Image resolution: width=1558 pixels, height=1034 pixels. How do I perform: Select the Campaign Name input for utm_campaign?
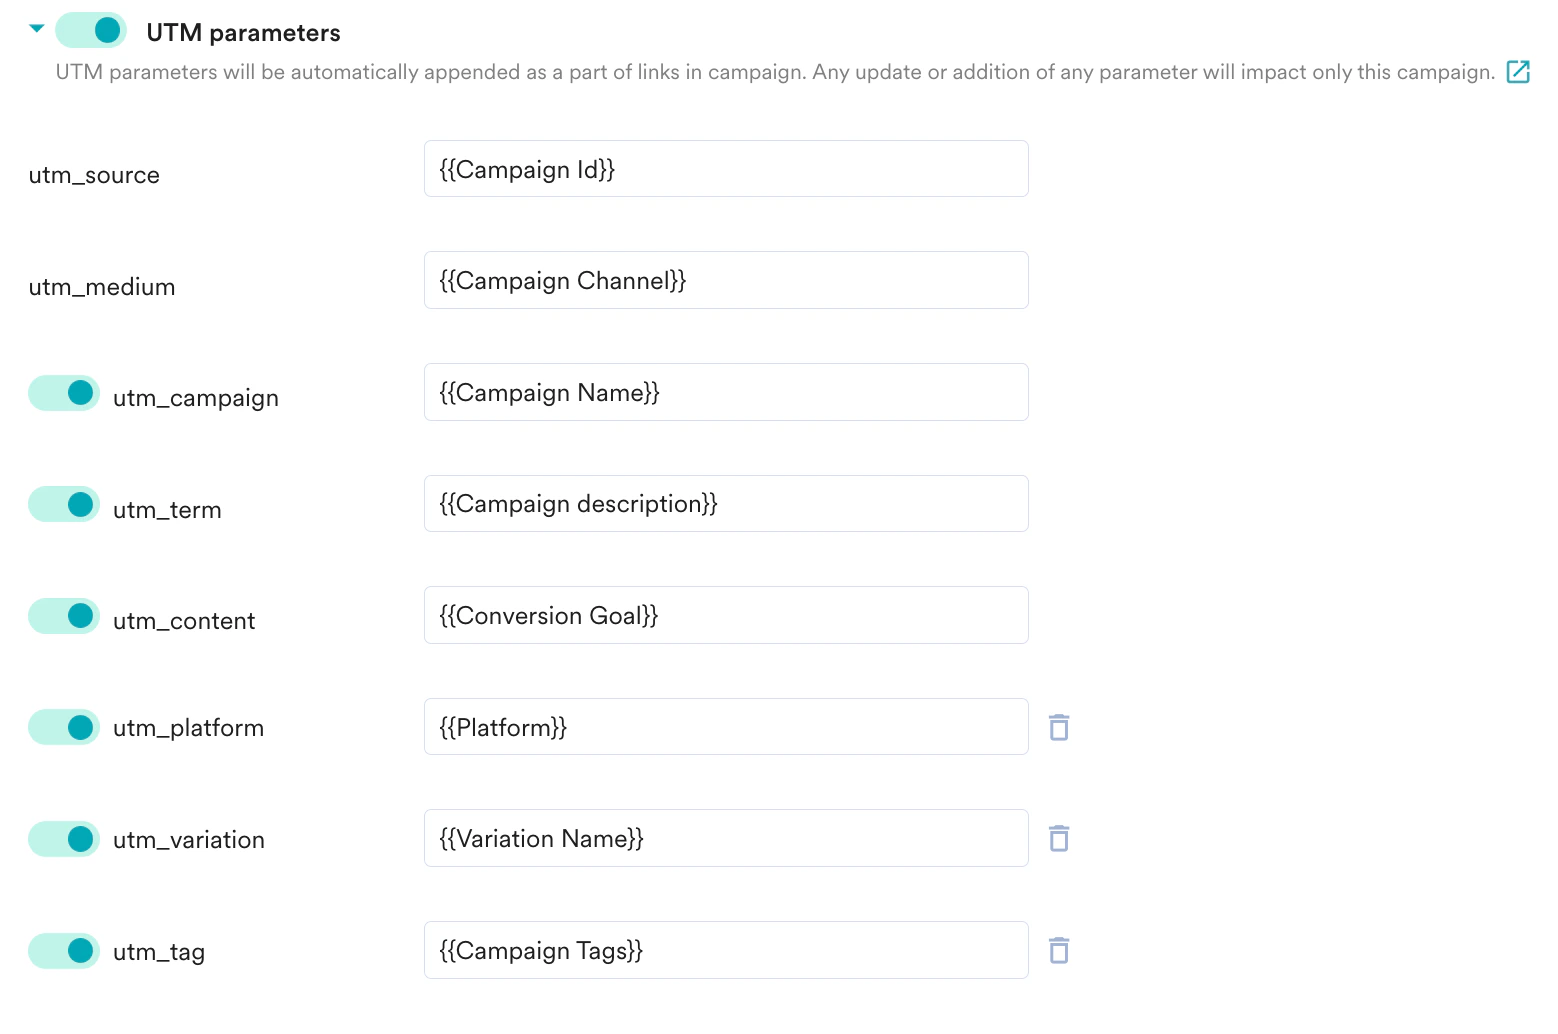726,392
